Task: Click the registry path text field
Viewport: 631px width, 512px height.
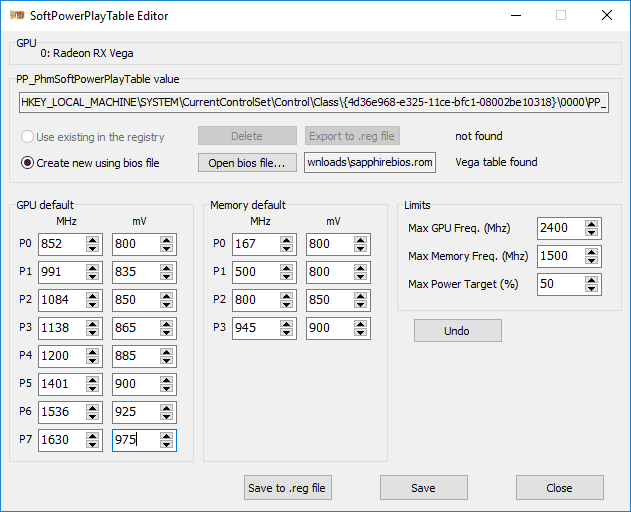Action: (x=313, y=103)
